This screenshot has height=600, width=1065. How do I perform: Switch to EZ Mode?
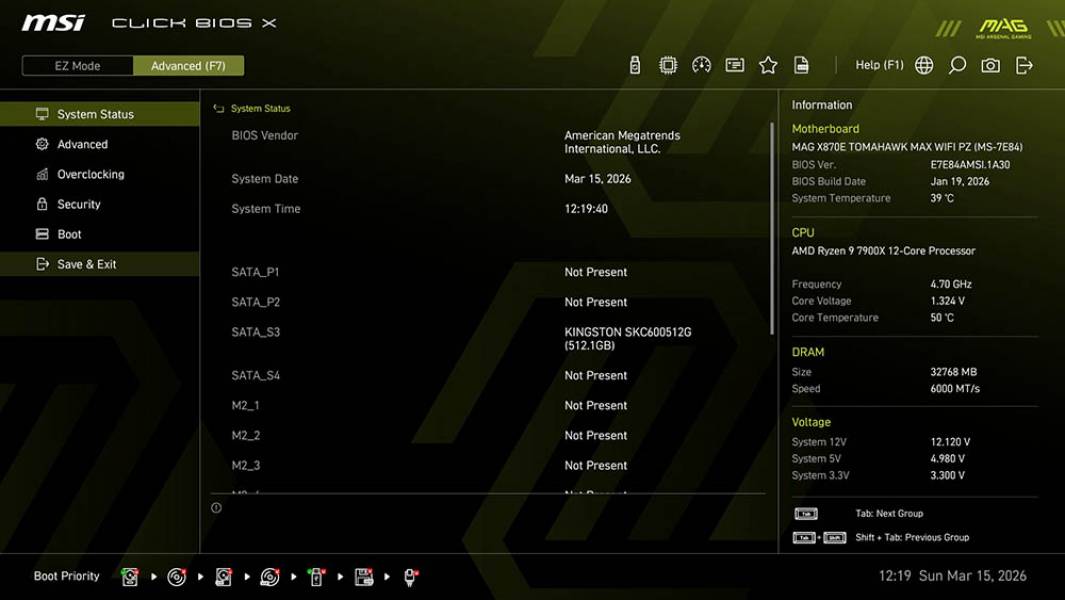click(x=76, y=65)
